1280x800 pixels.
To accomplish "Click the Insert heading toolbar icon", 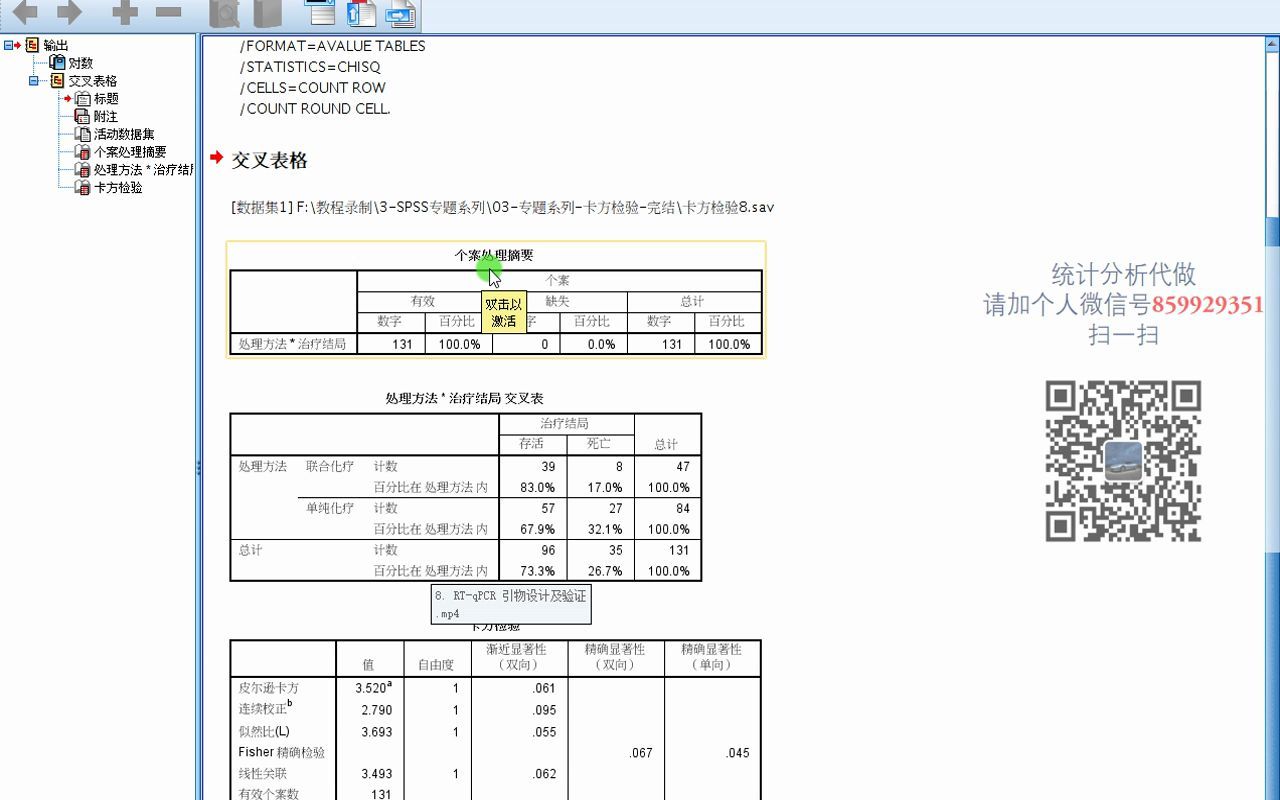I will click(x=321, y=13).
